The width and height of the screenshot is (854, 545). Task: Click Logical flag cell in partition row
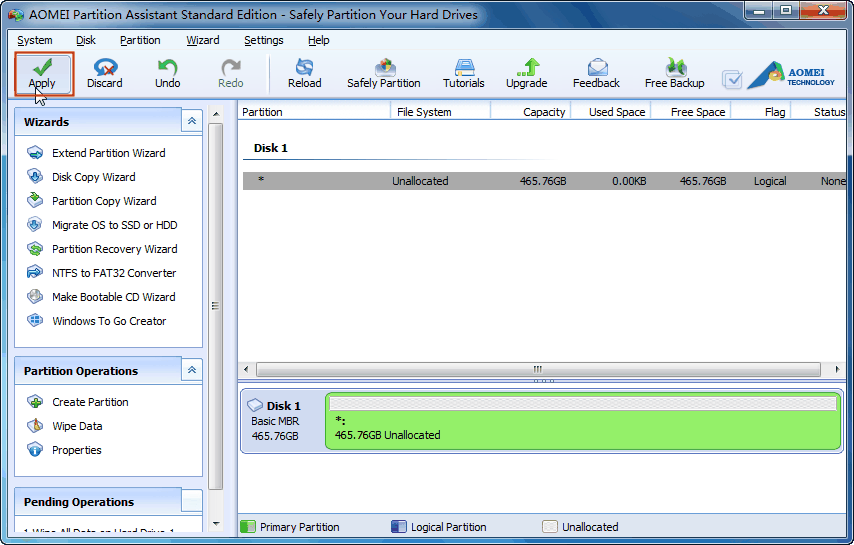770,181
